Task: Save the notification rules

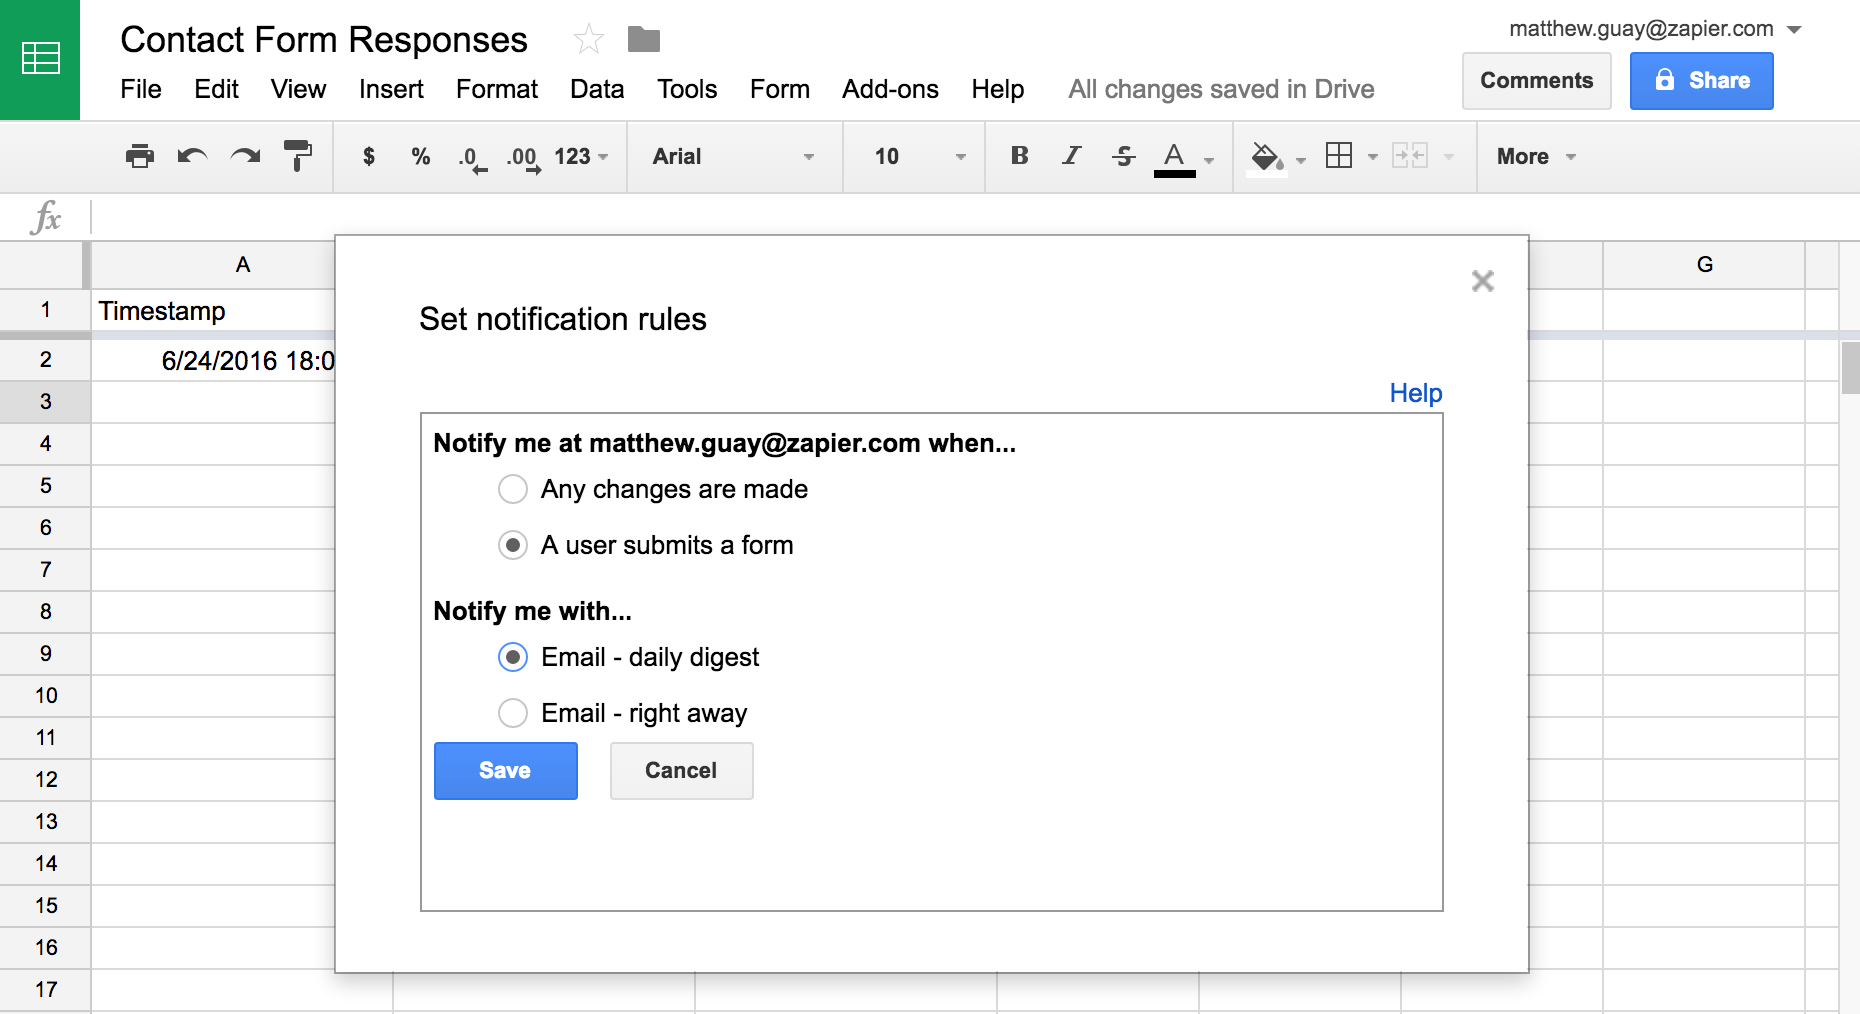Action: pos(505,770)
